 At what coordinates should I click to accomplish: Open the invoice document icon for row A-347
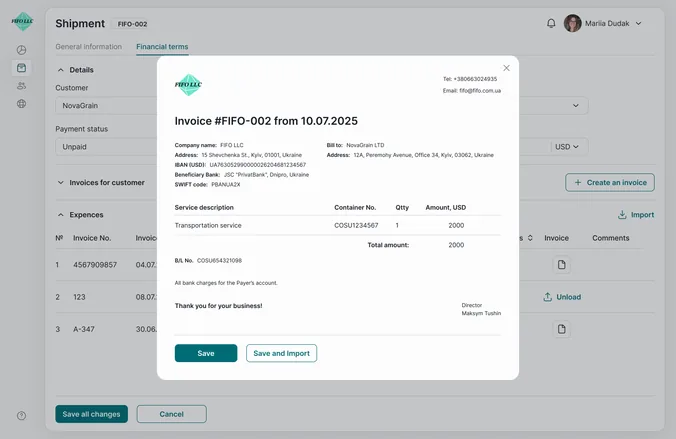pyautogui.click(x=561, y=329)
